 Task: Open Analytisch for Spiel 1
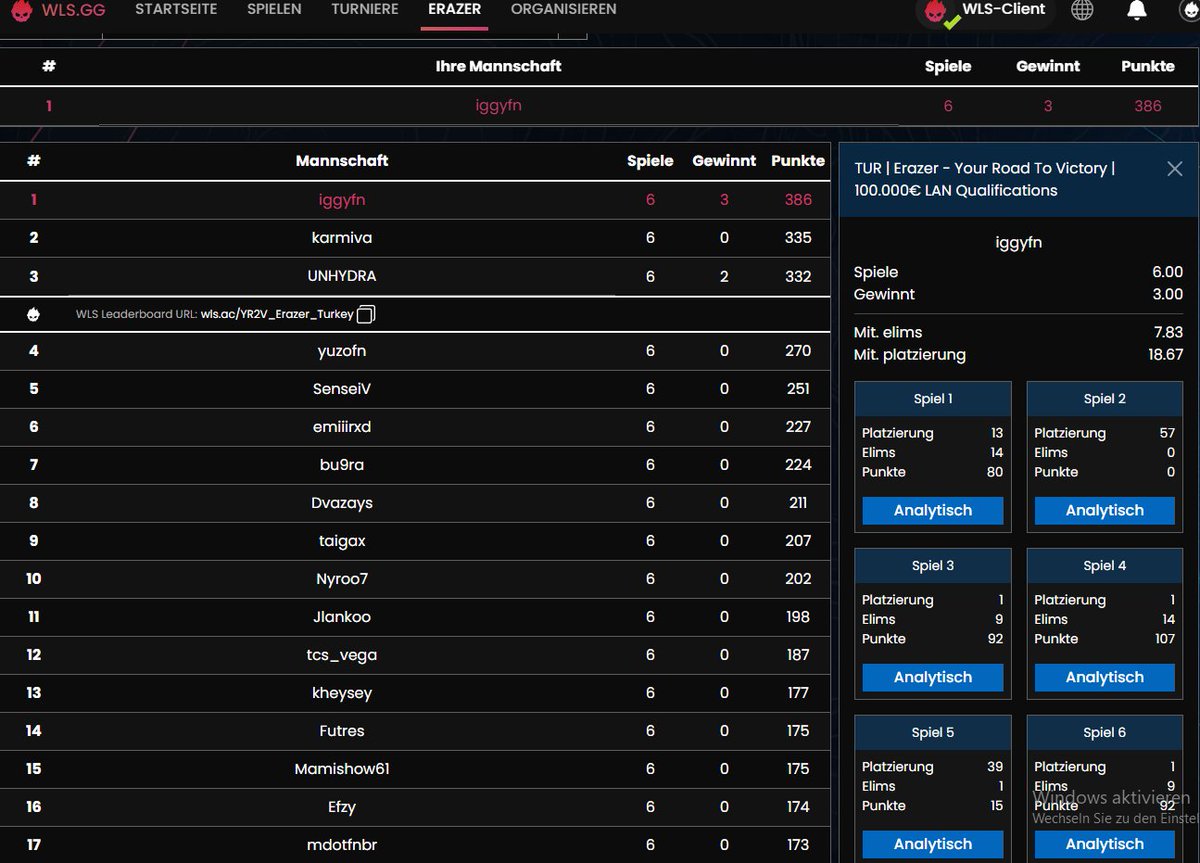[x=933, y=510]
